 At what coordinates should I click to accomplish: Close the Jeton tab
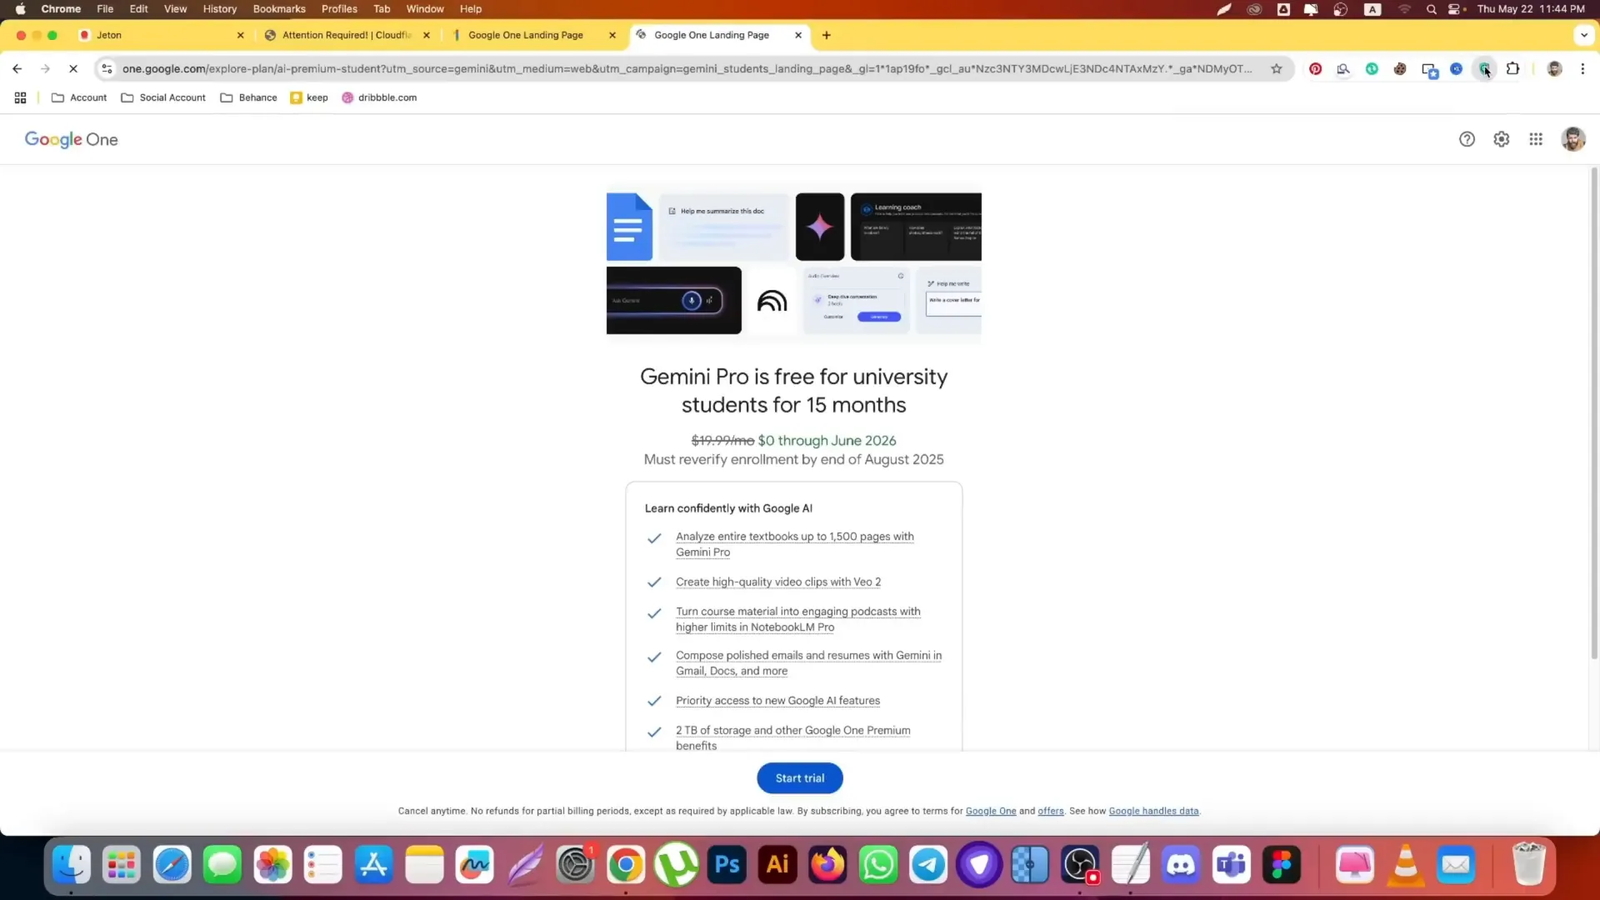pyautogui.click(x=240, y=35)
